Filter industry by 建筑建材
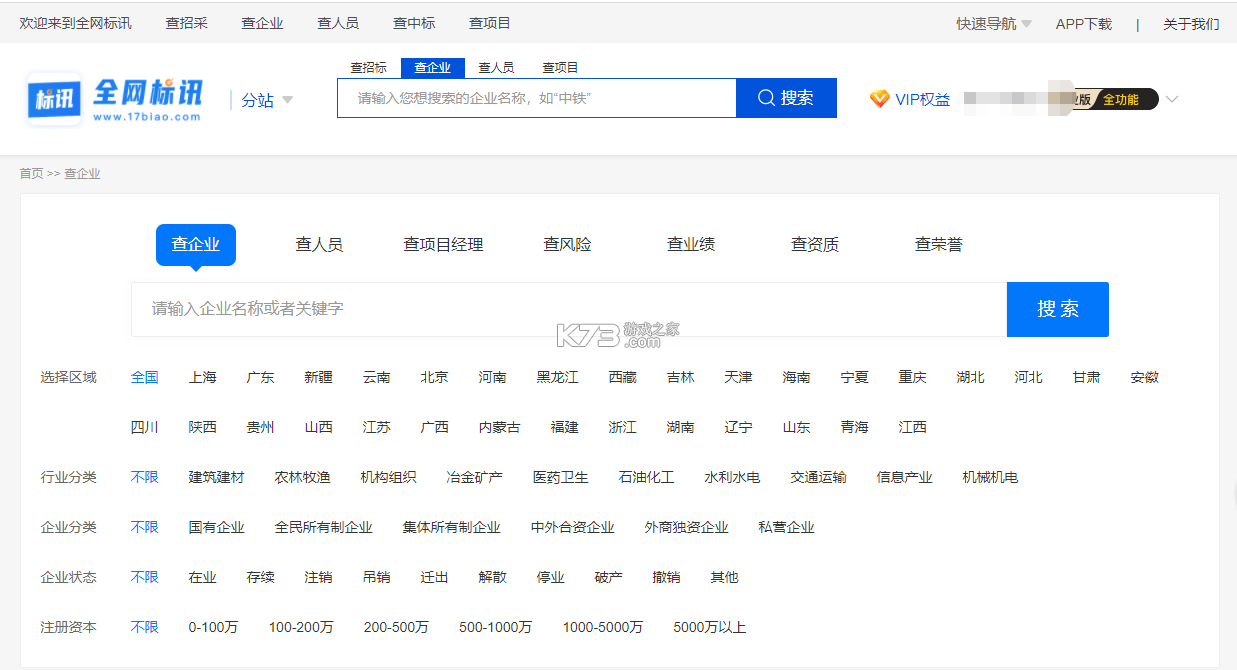1237x670 pixels. click(217, 477)
